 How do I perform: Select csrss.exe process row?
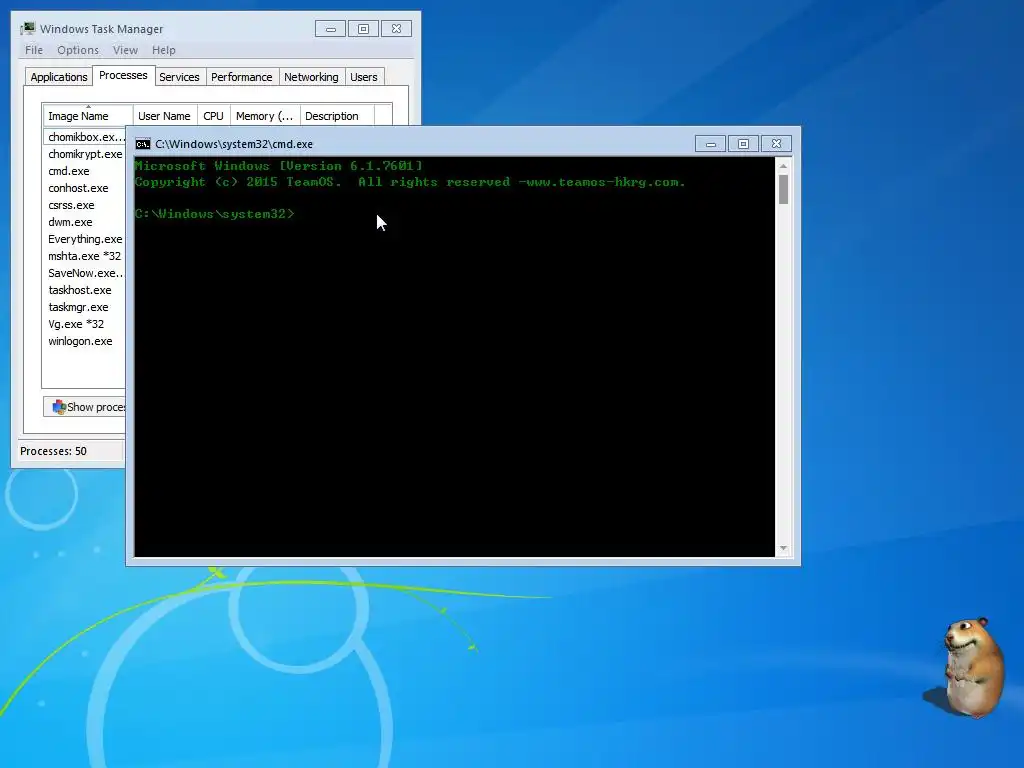pos(85,205)
